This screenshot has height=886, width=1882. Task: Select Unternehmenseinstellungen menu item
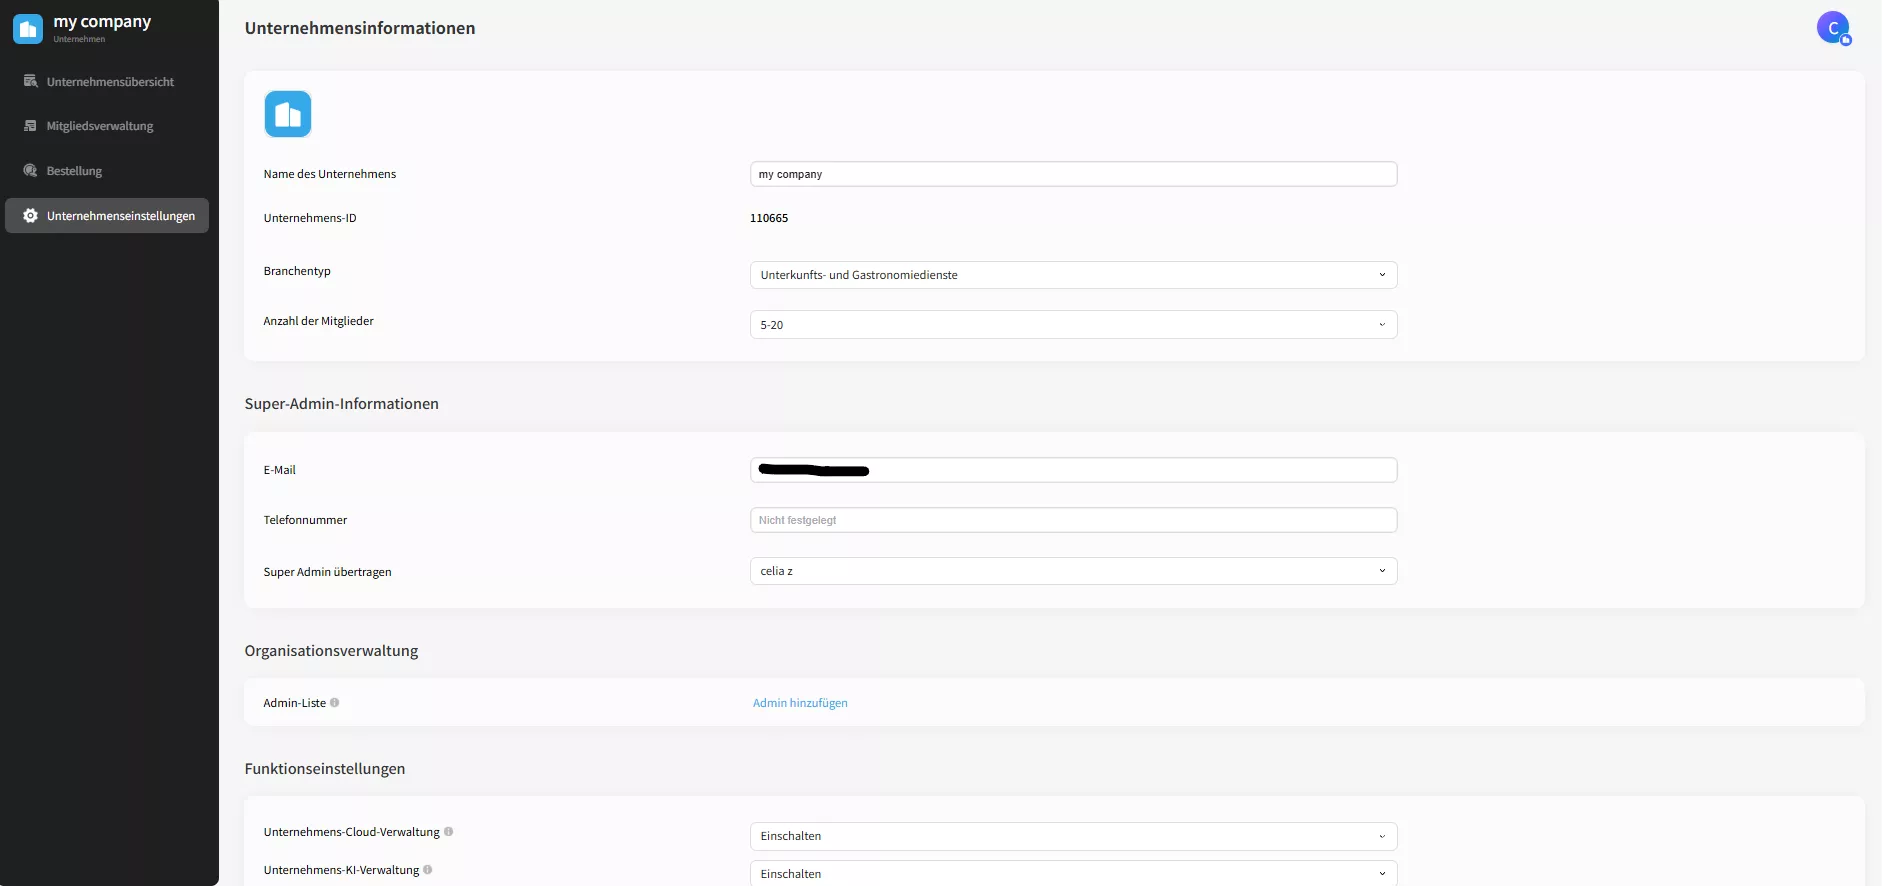coord(107,216)
